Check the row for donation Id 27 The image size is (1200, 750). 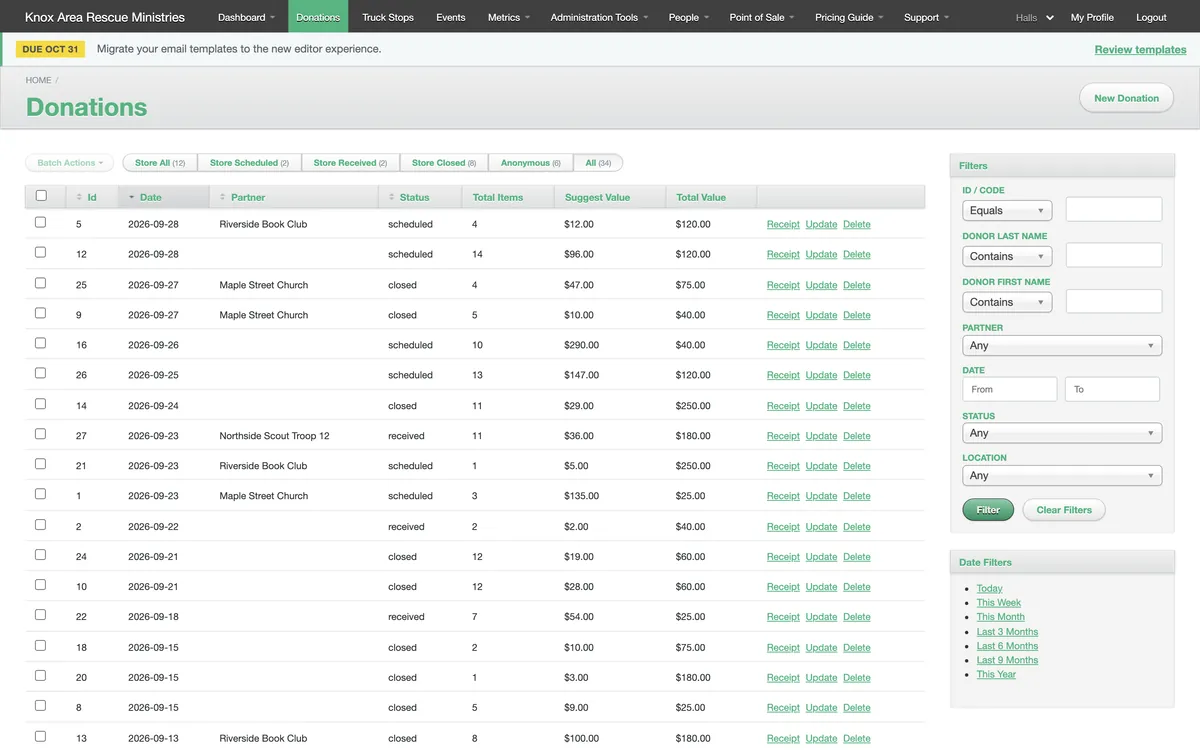pyautogui.click(x=41, y=434)
